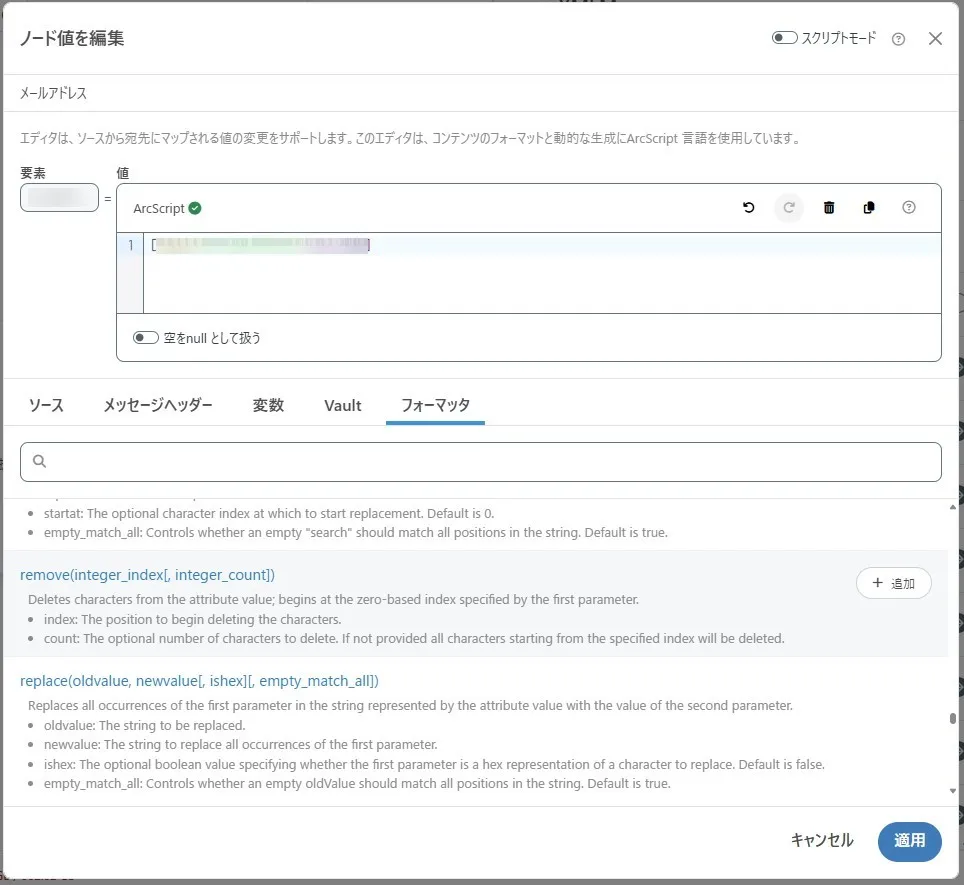
Task: Open help icon next to スクリプトモード
Action: click(898, 39)
